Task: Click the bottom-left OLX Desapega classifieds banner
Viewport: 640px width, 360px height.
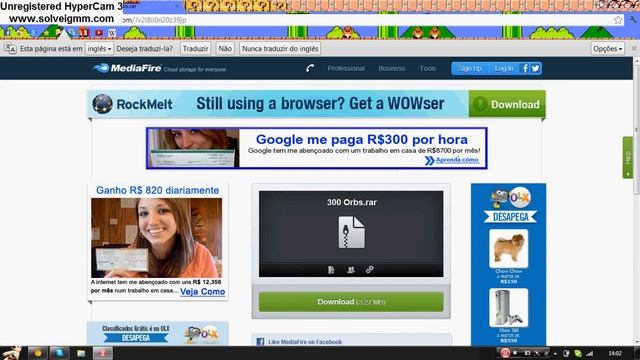Action: point(158,333)
